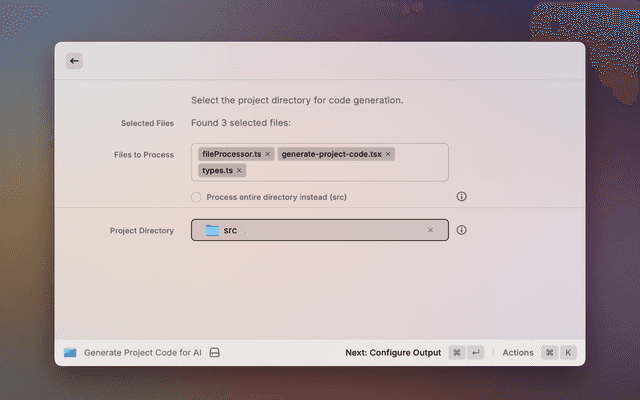Screen dimensions: 640x400
Task: Open the Actions menu
Action: click(x=518, y=353)
